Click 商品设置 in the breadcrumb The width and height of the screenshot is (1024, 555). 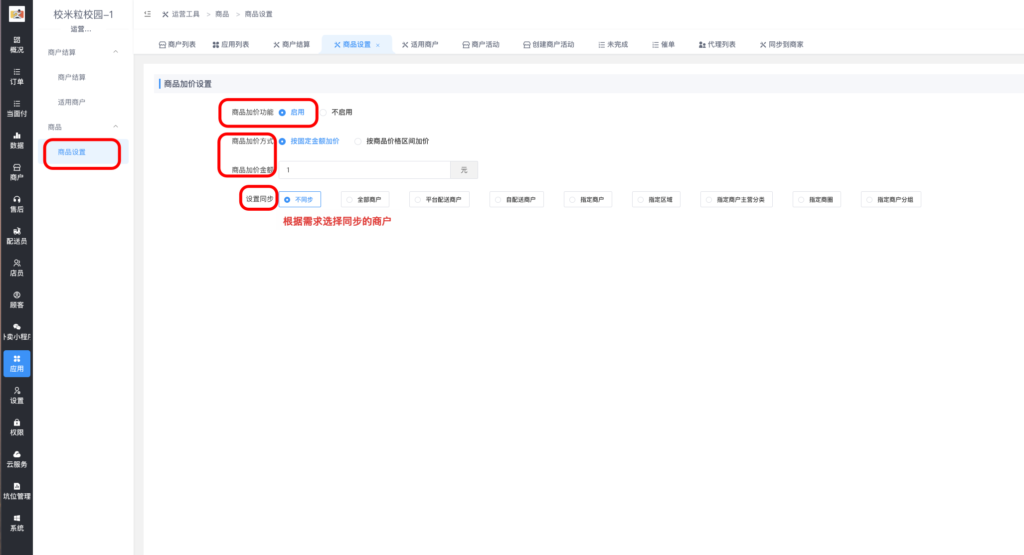259,14
